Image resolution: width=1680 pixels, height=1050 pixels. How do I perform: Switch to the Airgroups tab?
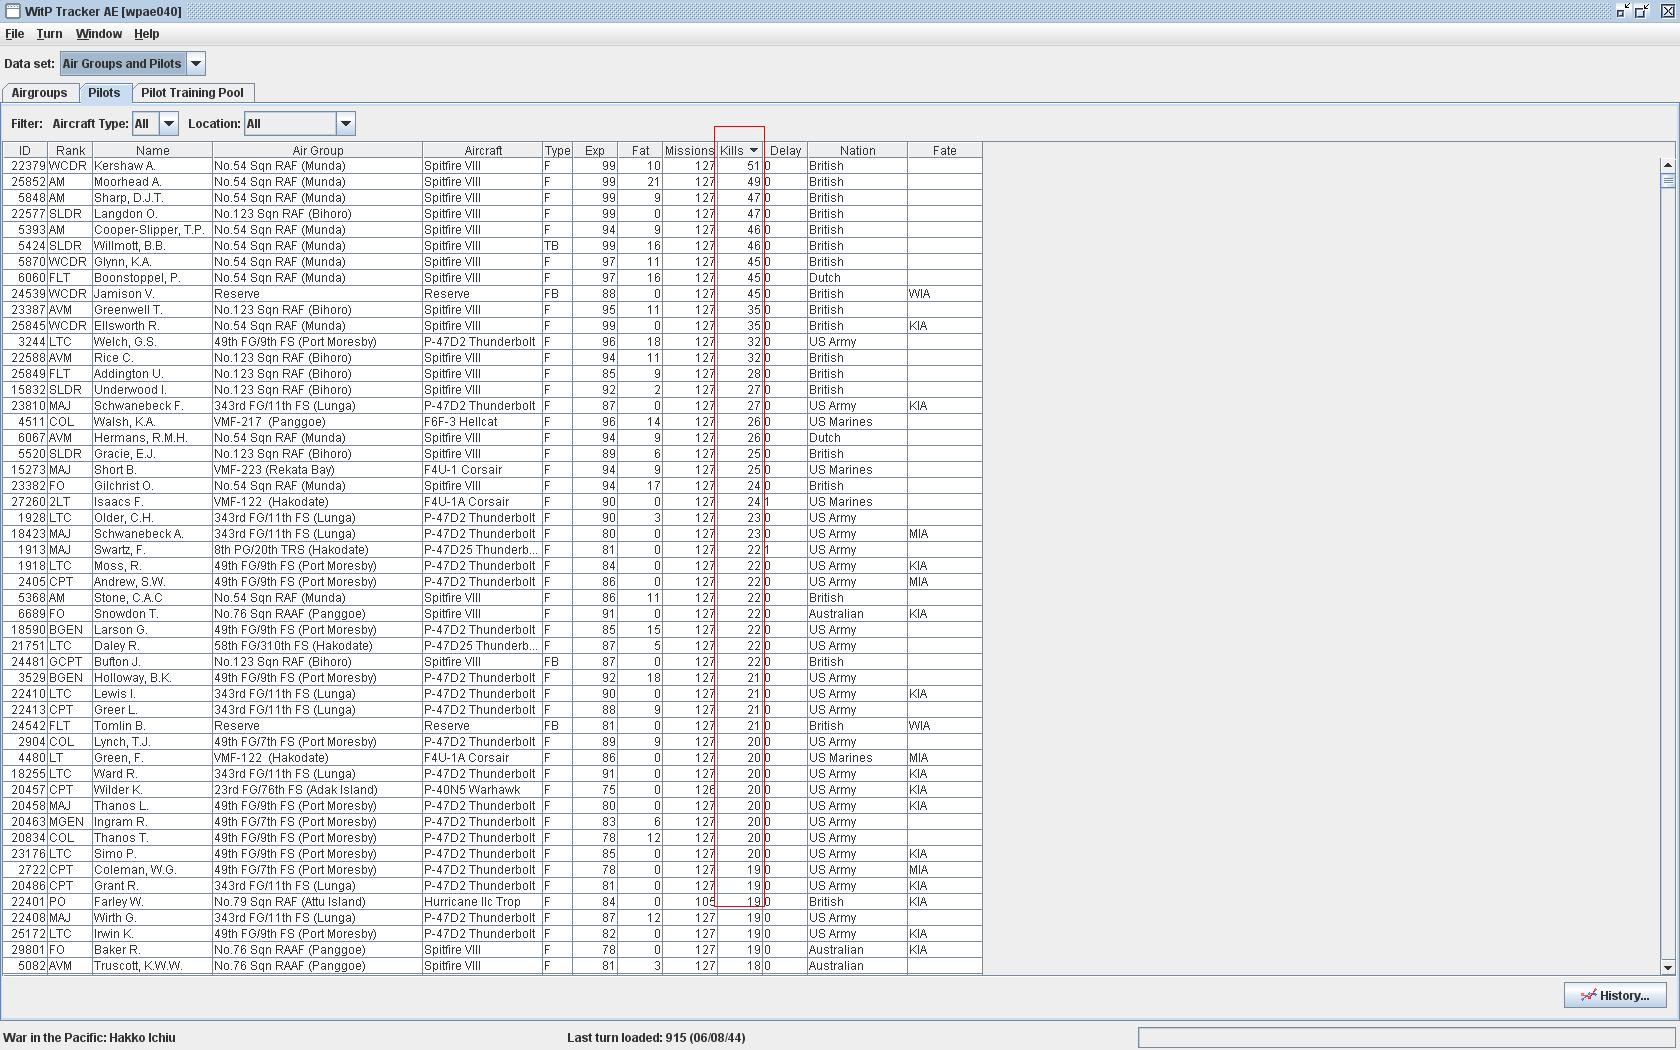39,93
